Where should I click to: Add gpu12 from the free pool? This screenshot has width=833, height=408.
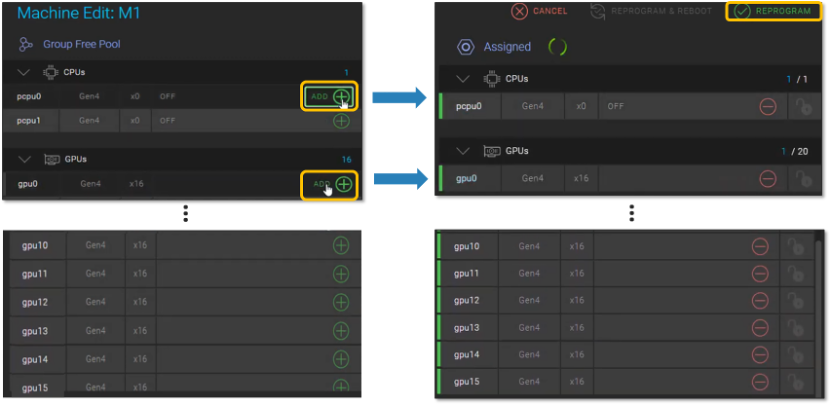(x=341, y=301)
